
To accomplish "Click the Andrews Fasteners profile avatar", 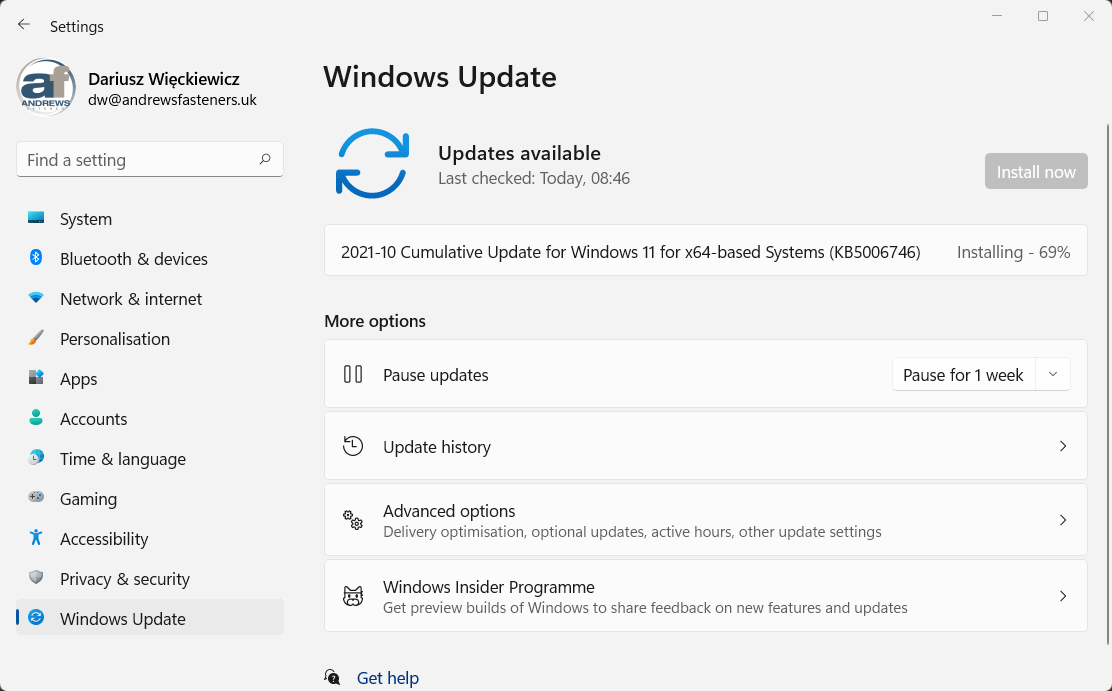I will (x=46, y=87).
